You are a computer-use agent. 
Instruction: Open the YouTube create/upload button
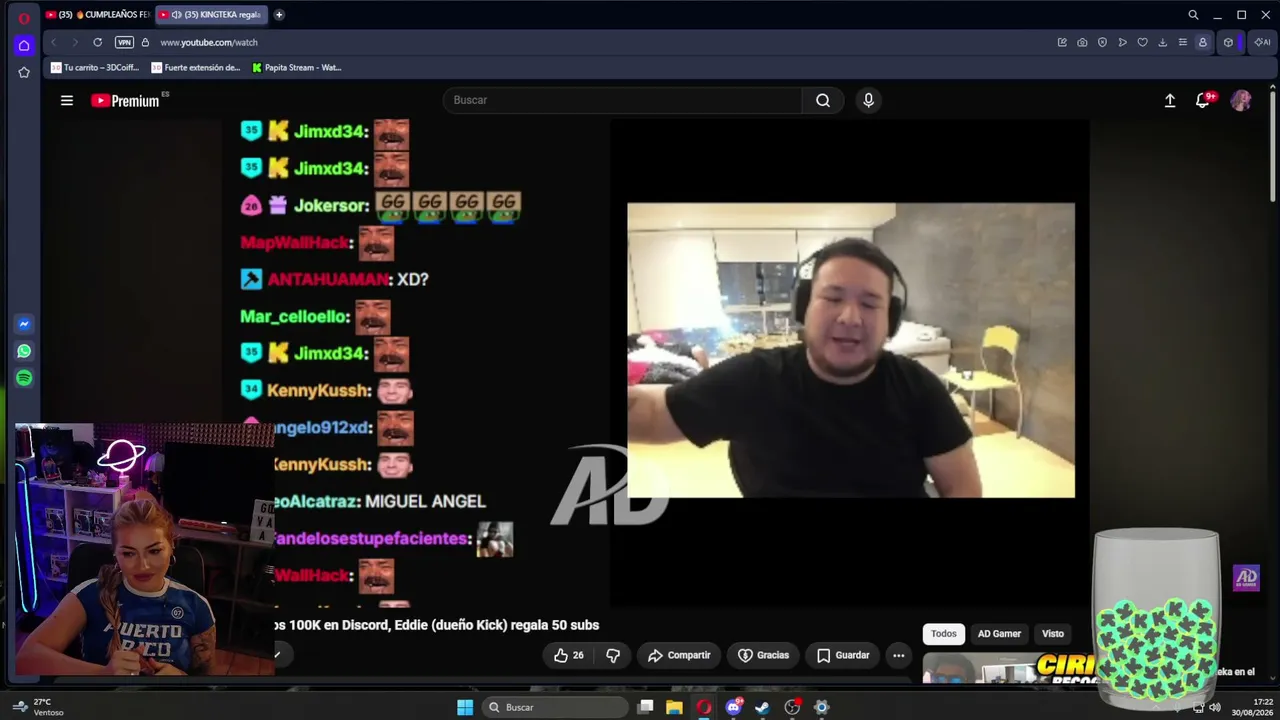coord(1170,100)
